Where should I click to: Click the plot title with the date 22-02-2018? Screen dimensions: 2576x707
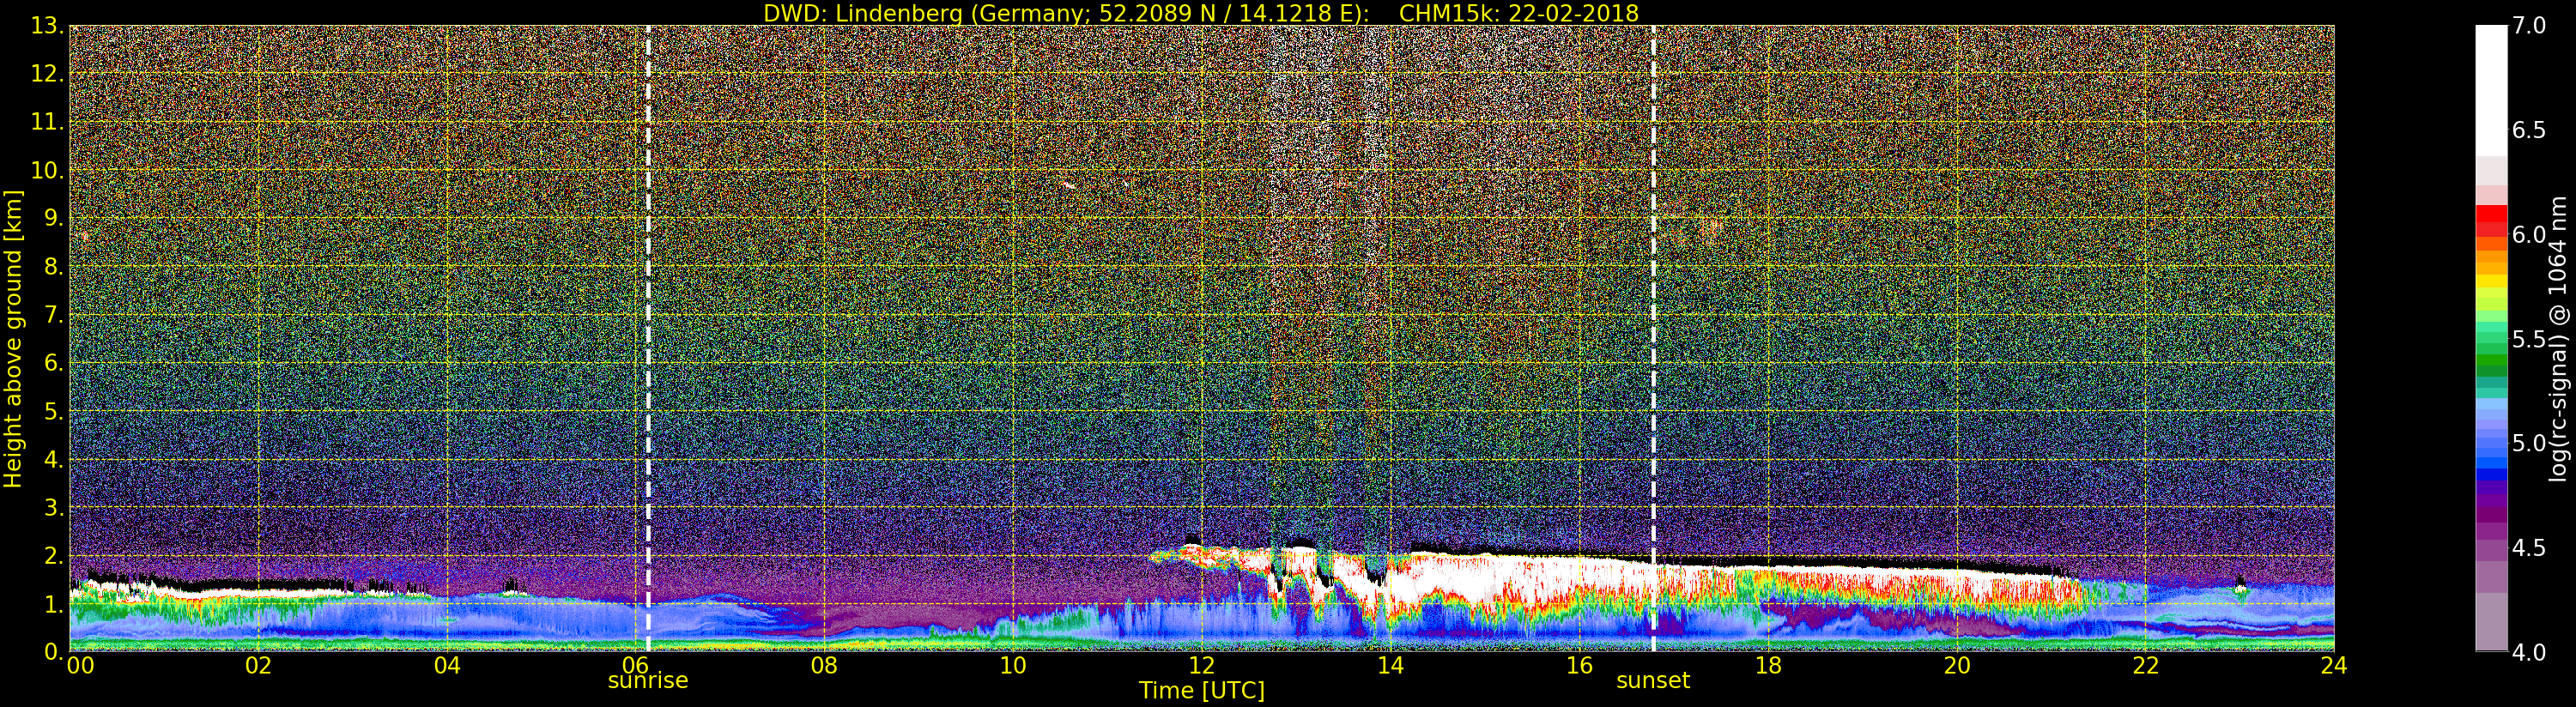(1201, 13)
